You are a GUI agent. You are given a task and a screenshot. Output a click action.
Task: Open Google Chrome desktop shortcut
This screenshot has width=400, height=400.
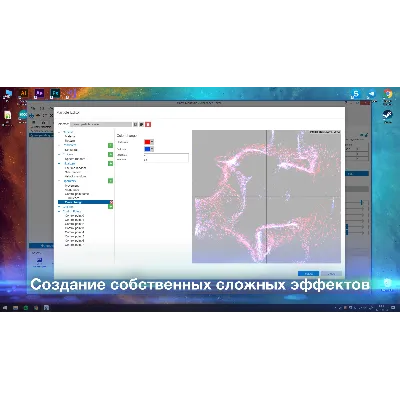coord(387,94)
